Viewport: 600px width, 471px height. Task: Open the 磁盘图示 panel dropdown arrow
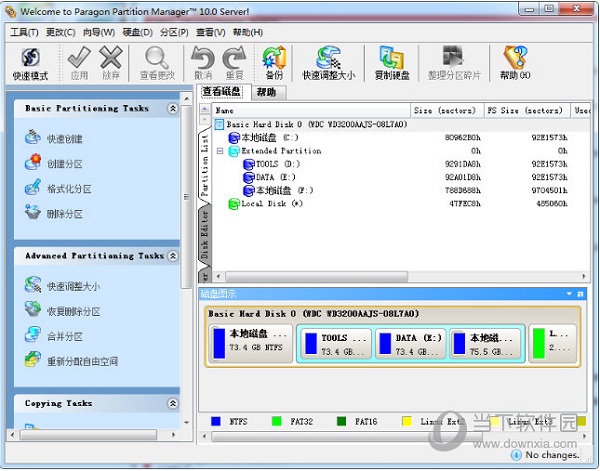(569, 294)
